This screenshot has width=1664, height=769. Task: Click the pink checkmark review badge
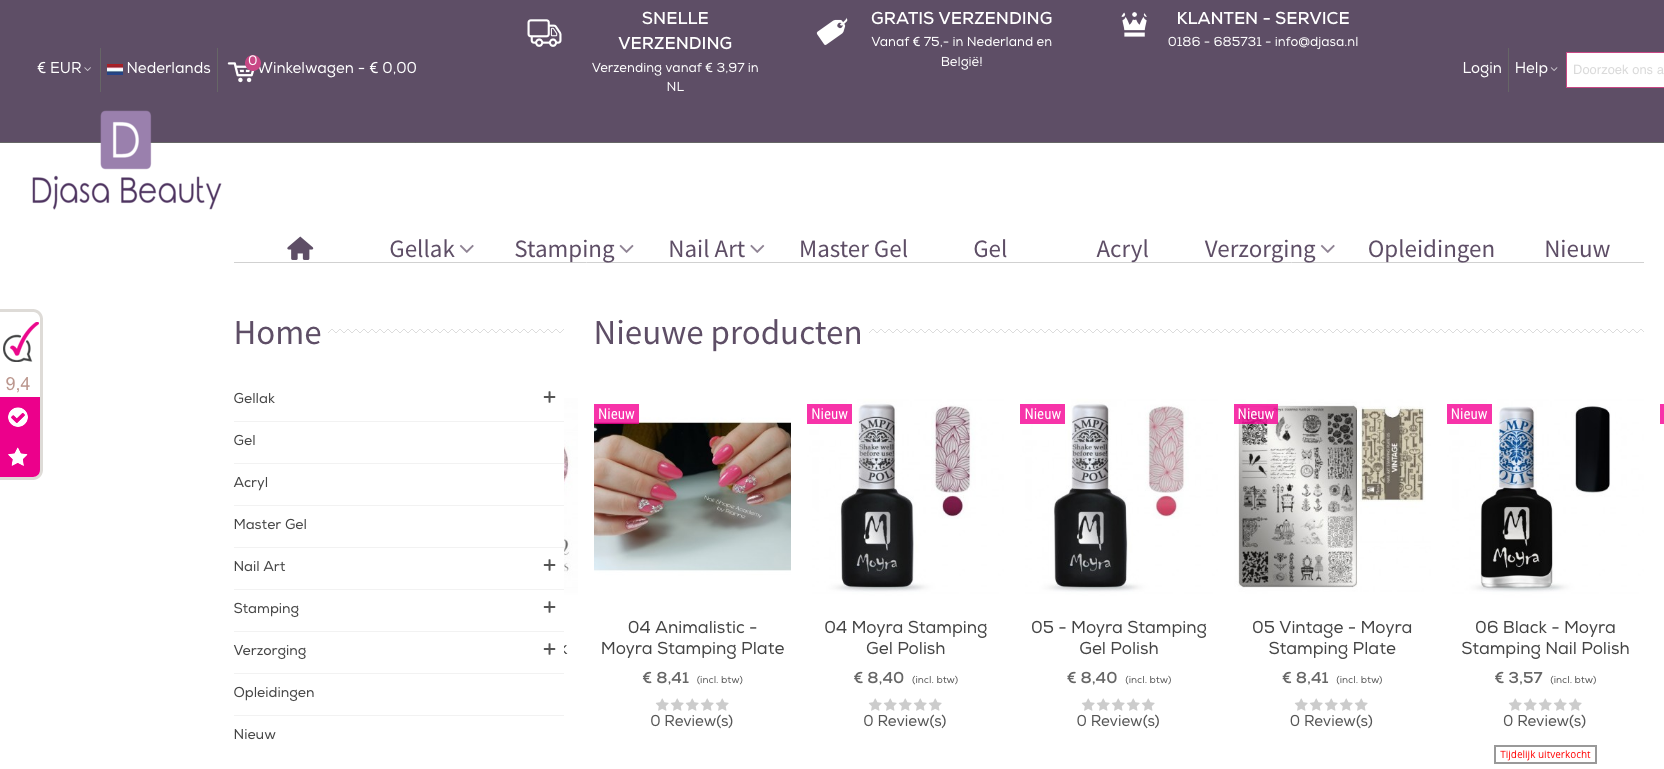(x=20, y=343)
